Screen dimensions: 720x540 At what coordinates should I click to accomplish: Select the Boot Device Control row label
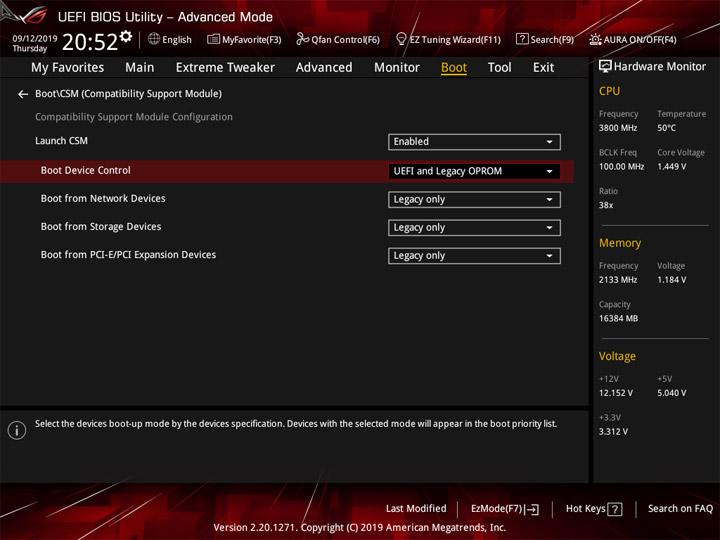pos(85,170)
